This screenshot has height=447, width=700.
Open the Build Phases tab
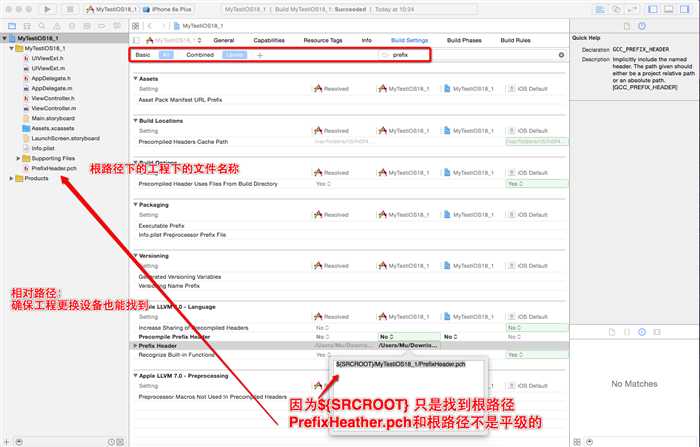point(464,40)
